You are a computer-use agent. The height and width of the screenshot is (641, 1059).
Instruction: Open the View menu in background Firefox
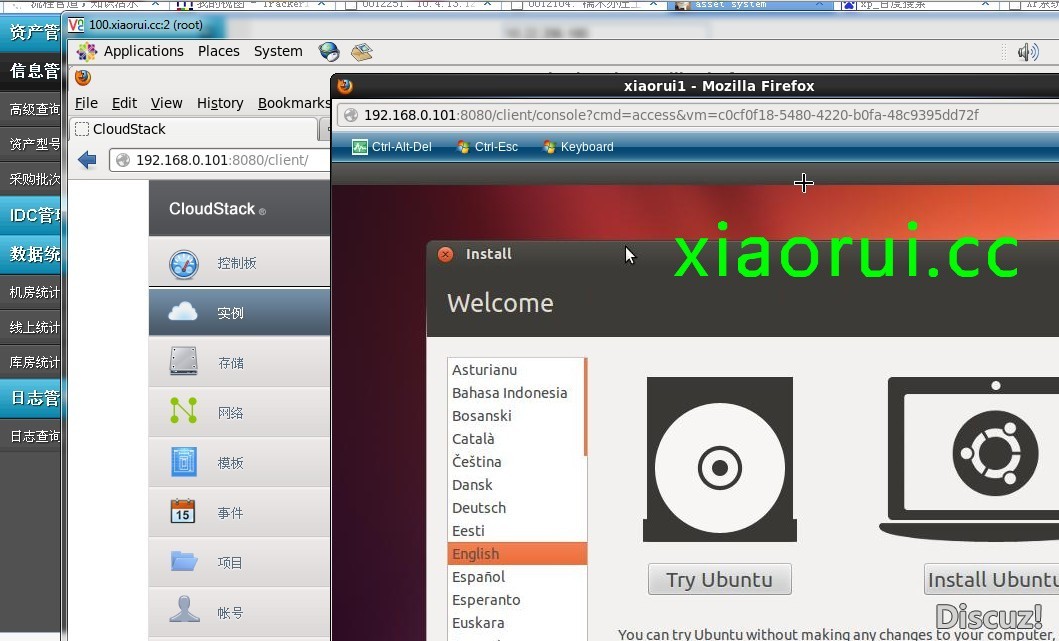tap(167, 103)
